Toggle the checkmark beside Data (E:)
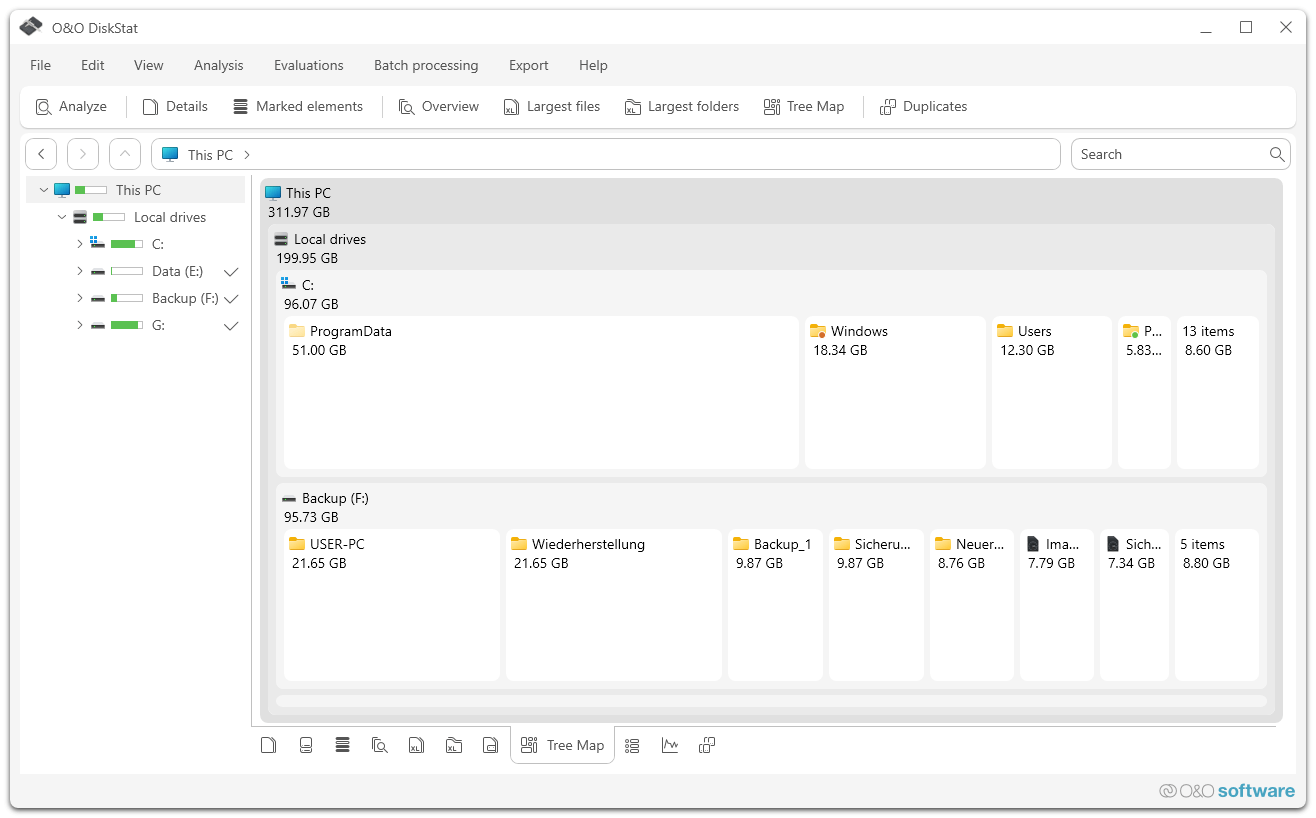The width and height of the screenshot is (1316, 818). point(231,272)
